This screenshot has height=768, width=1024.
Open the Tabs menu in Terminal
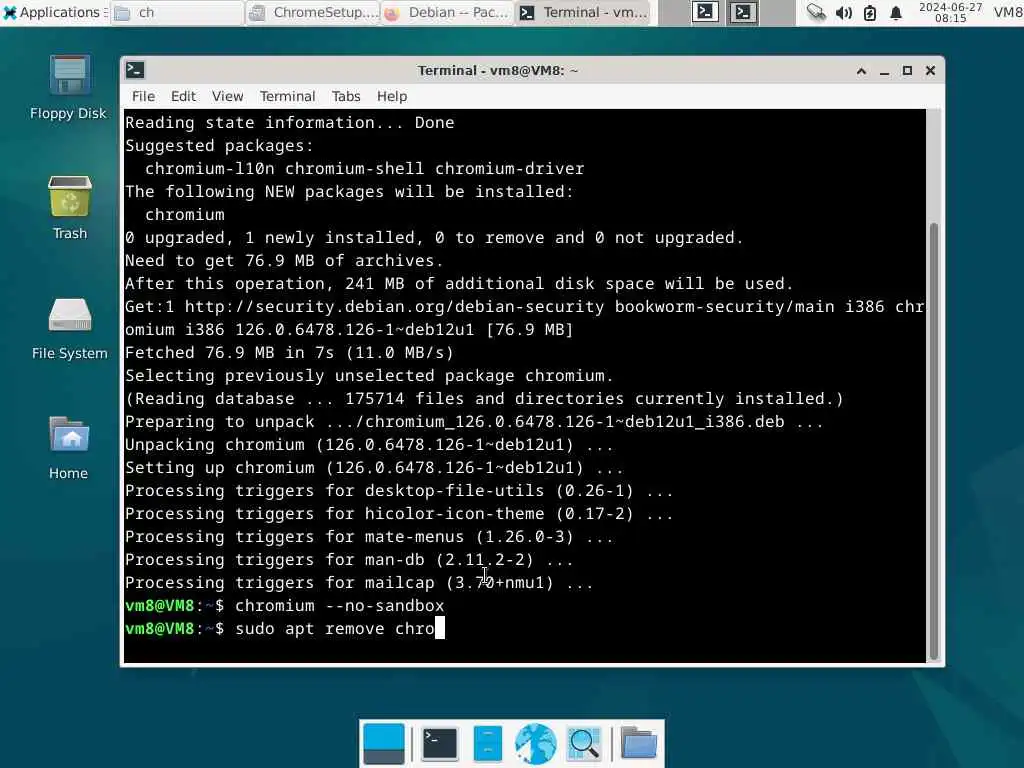pyautogui.click(x=345, y=96)
